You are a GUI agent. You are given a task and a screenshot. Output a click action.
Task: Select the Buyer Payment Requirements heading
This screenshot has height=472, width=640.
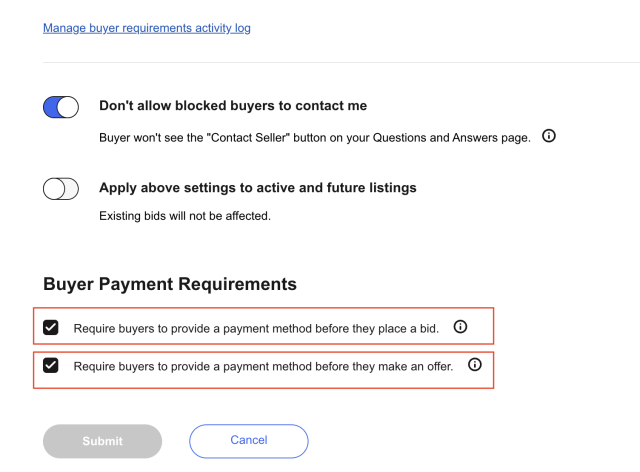click(170, 284)
